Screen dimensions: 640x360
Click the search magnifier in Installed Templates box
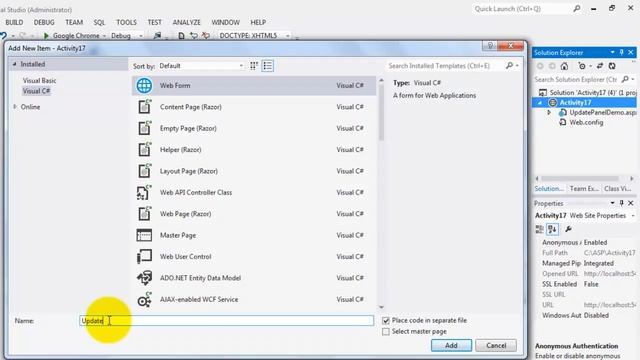pos(509,65)
